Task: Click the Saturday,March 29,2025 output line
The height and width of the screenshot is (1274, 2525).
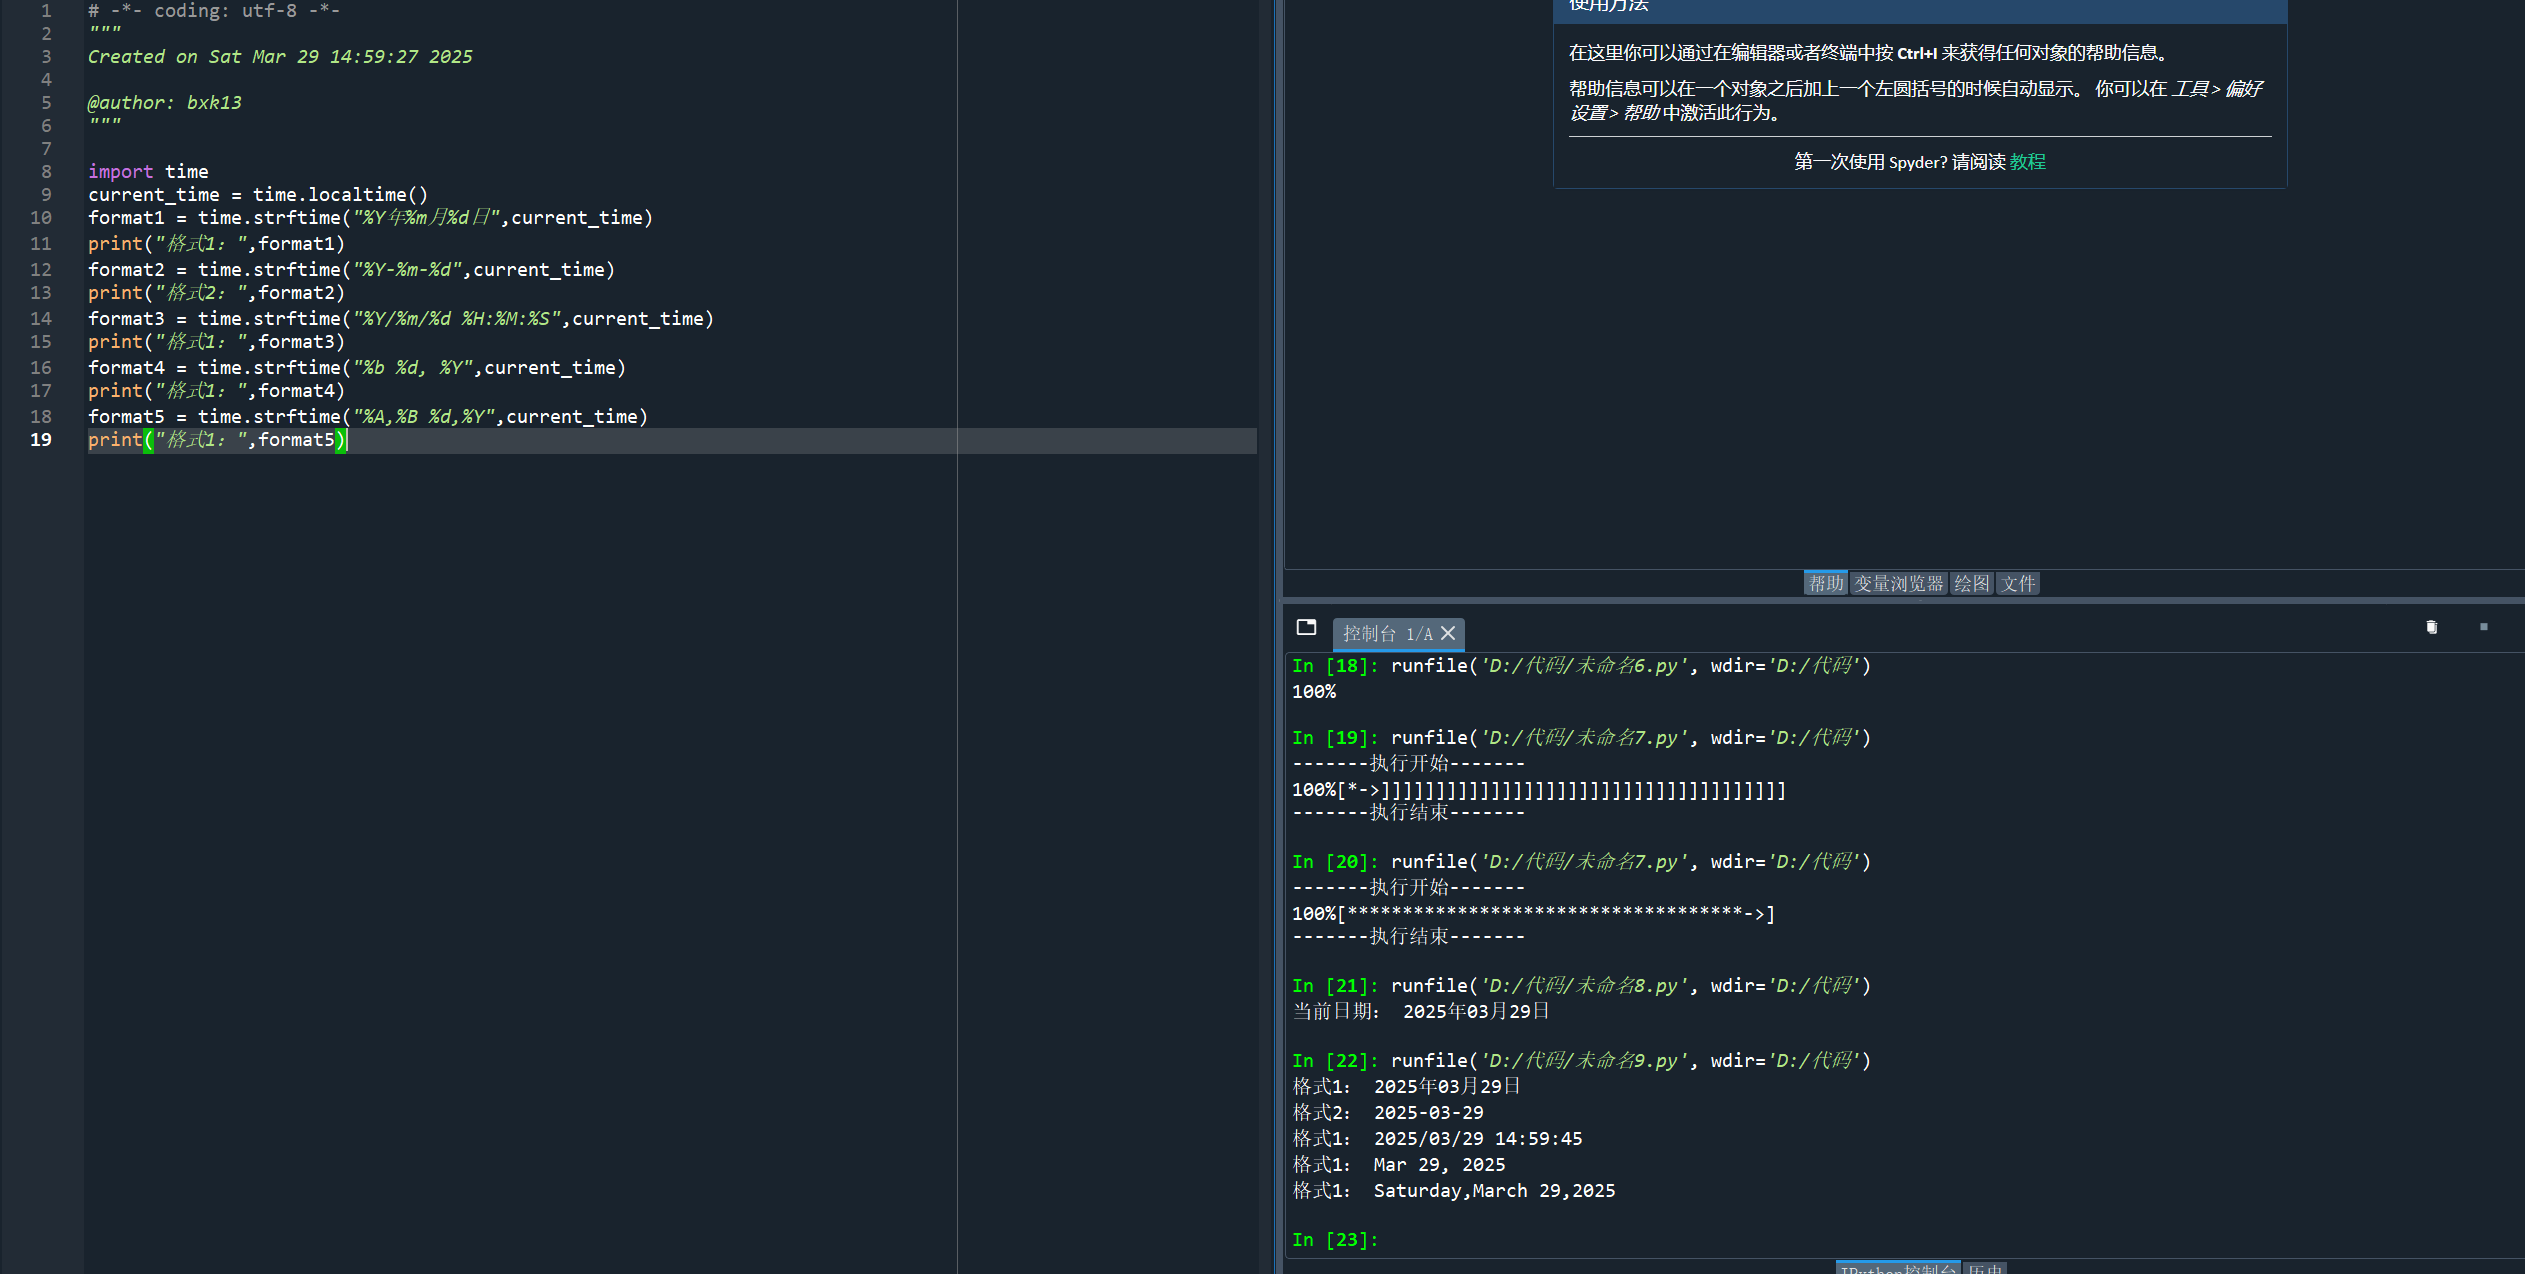Action: click(x=1493, y=1191)
